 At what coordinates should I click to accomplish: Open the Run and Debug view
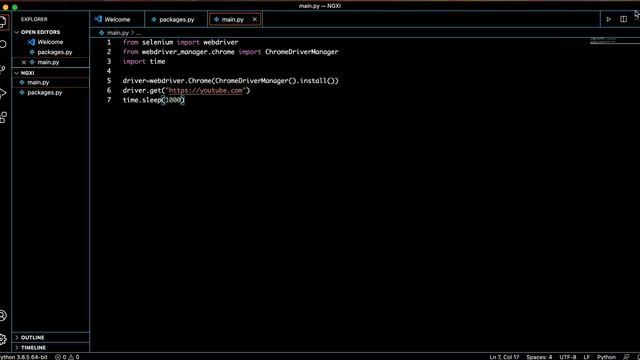[3, 93]
